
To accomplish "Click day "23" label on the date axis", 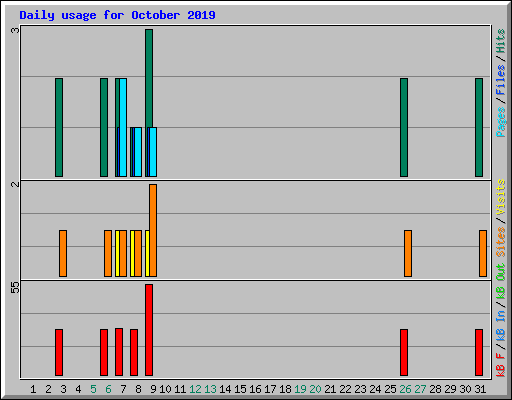I will pyautogui.click(x=360, y=389).
